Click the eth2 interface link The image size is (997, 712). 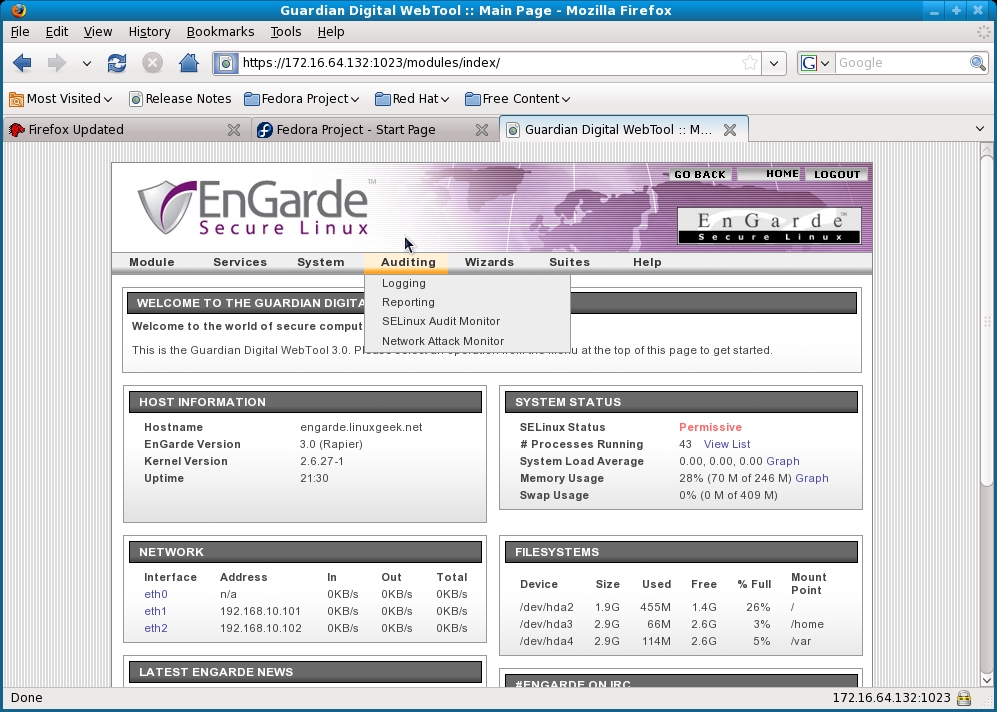pyautogui.click(x=156, y=629)
